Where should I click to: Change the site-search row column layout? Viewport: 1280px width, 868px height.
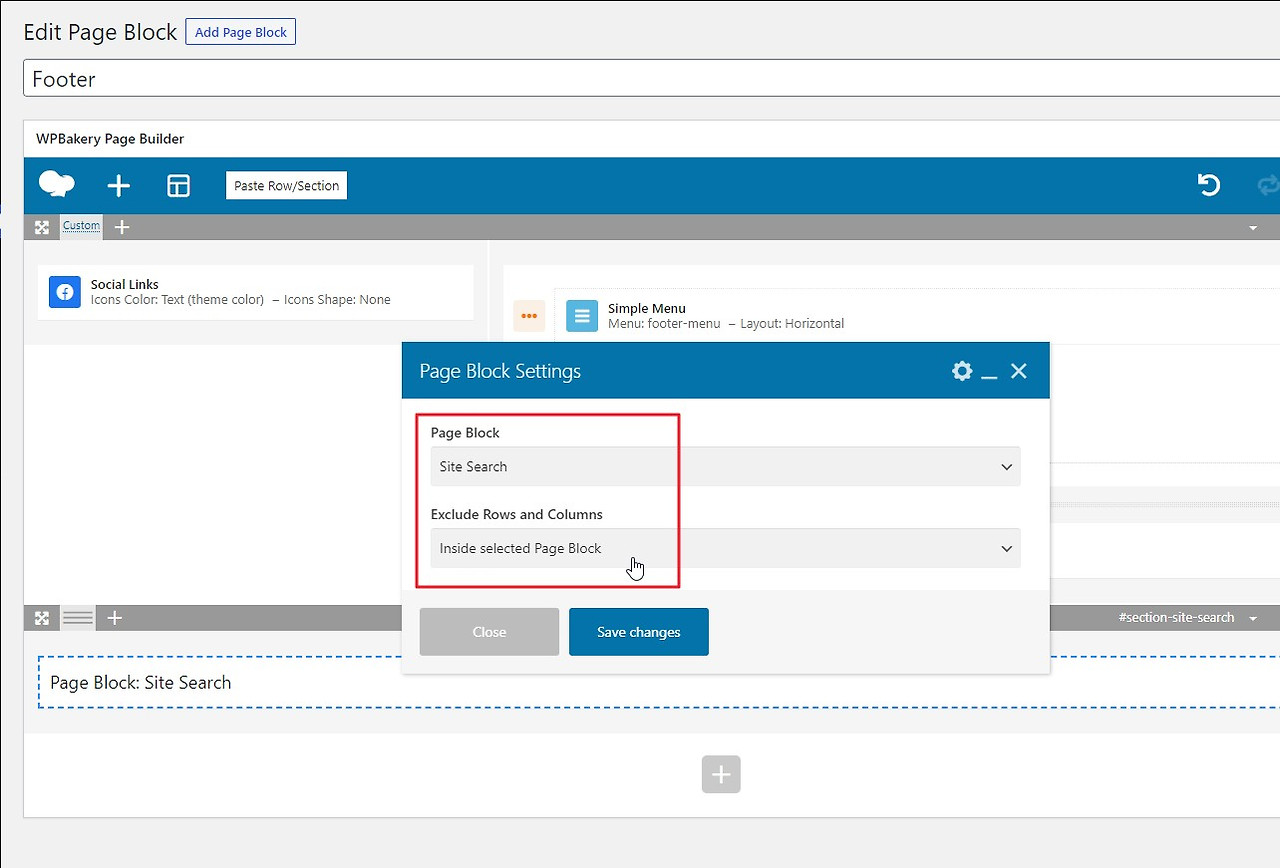point(78,618)
